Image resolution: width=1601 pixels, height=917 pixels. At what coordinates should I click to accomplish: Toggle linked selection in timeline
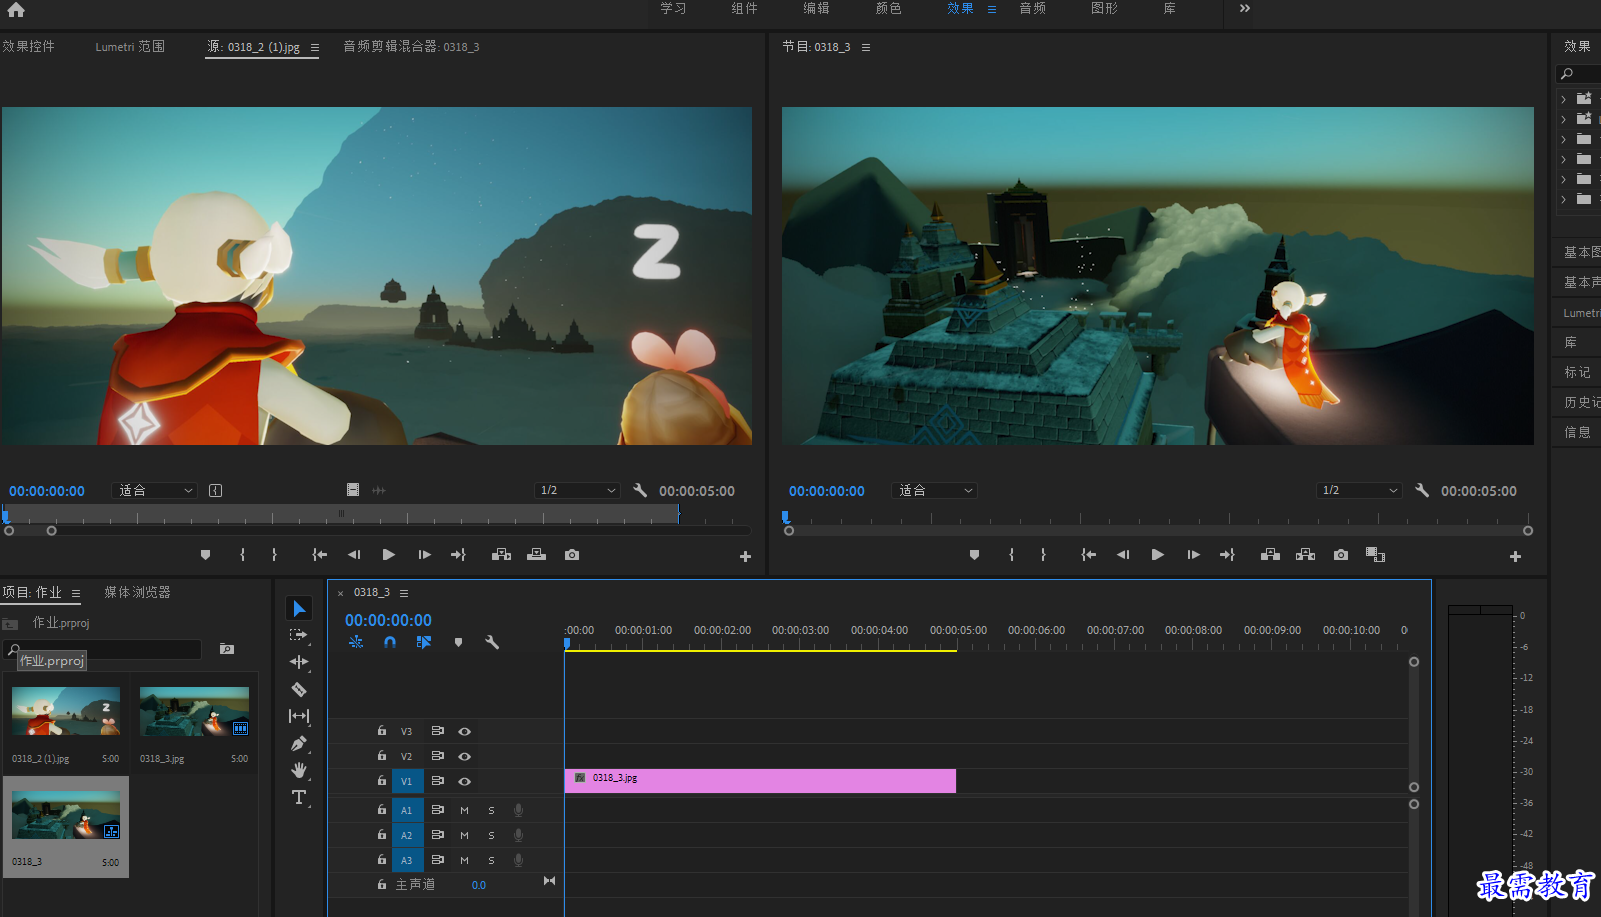click(x=424, y=642)
